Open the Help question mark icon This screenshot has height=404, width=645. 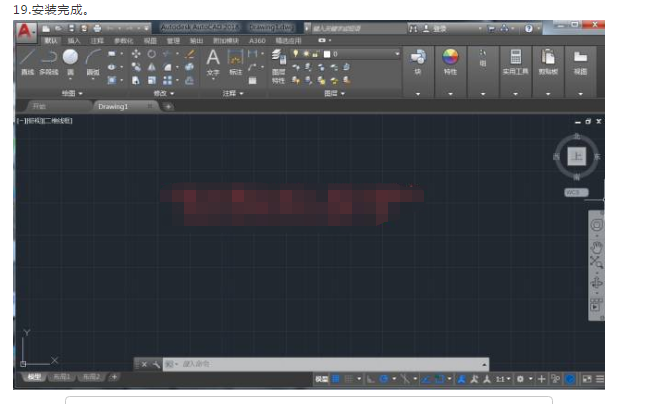click(529, 28)
